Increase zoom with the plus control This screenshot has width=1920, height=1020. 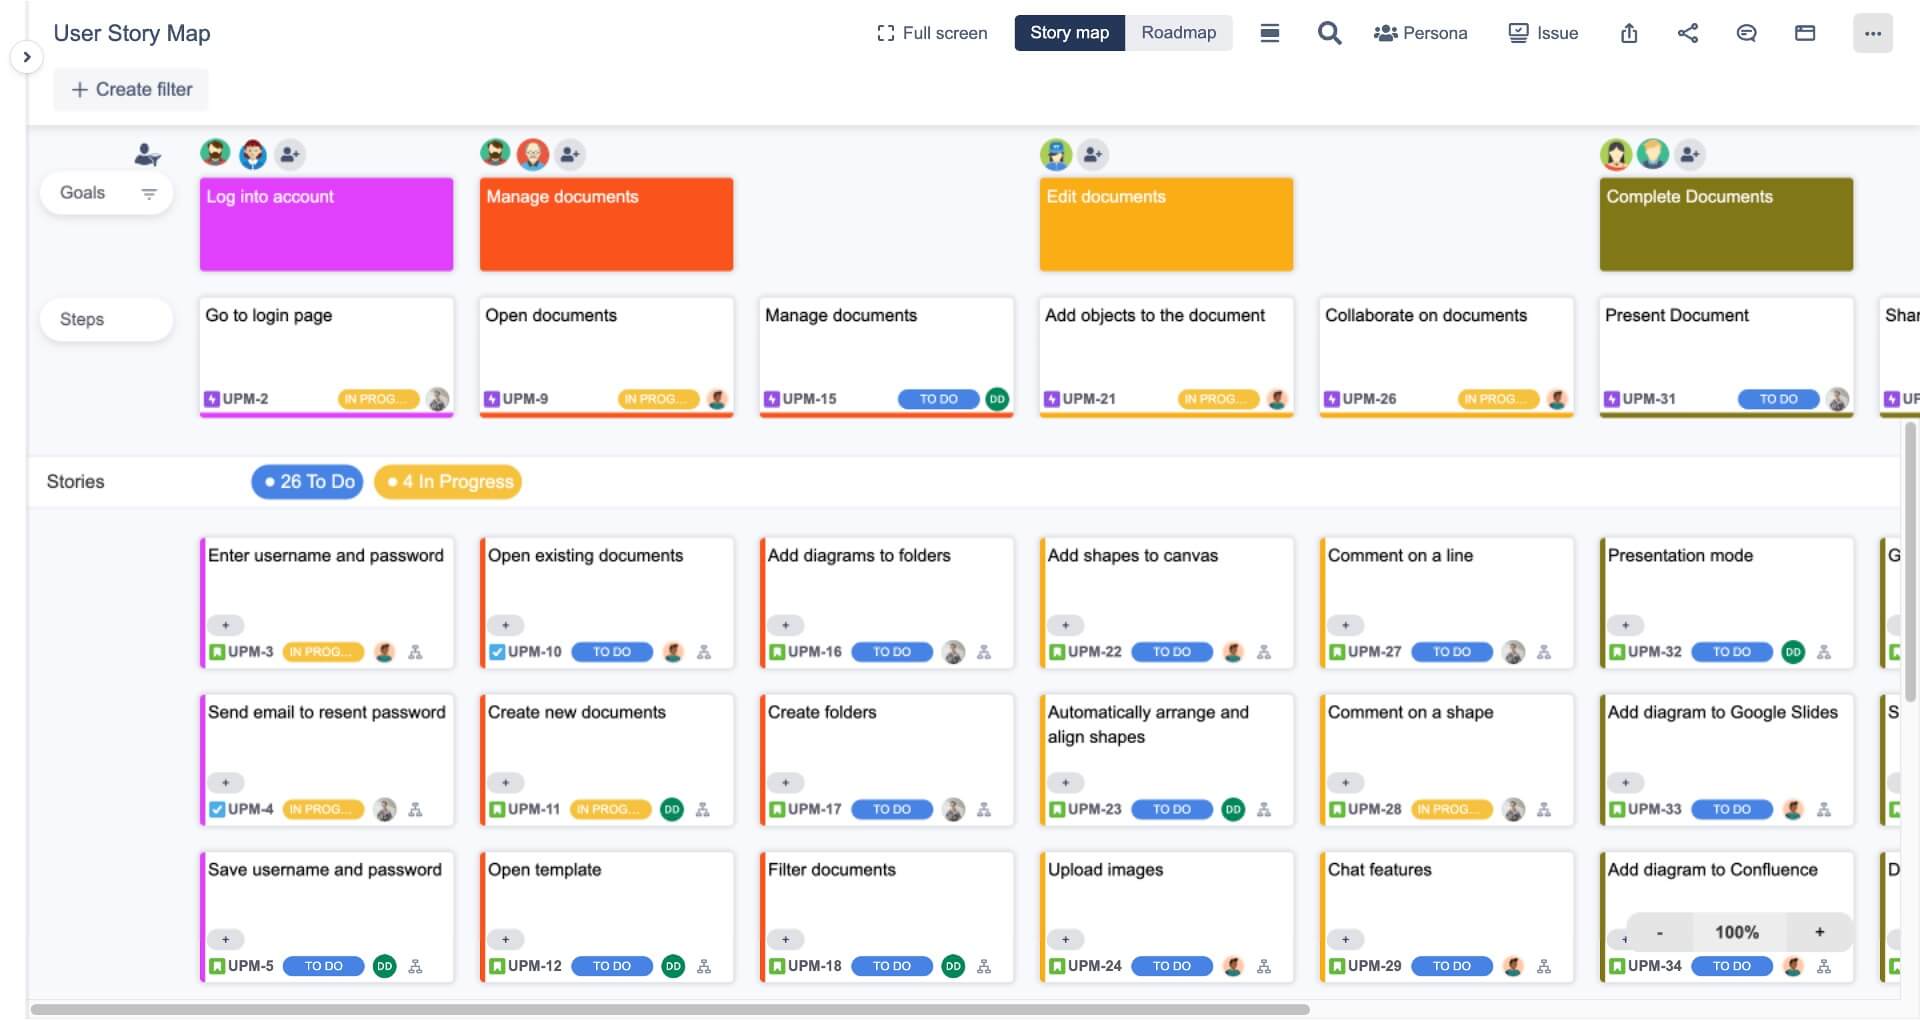[x=1819, y=931]
